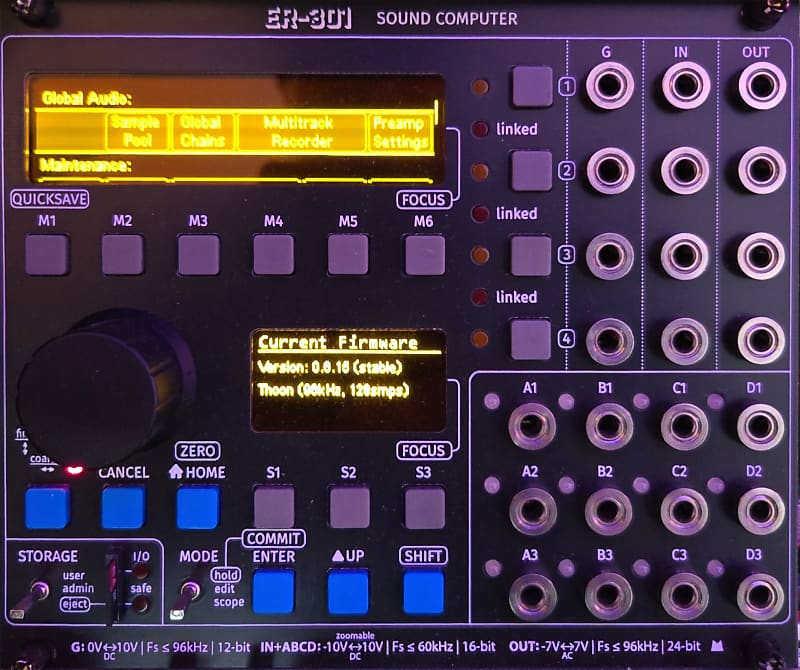Click the IN jack of row 4

point(685,340)
